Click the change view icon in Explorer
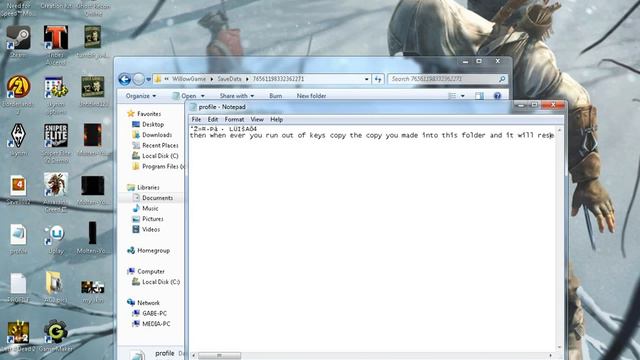640x360 pixels. [452, 96]
